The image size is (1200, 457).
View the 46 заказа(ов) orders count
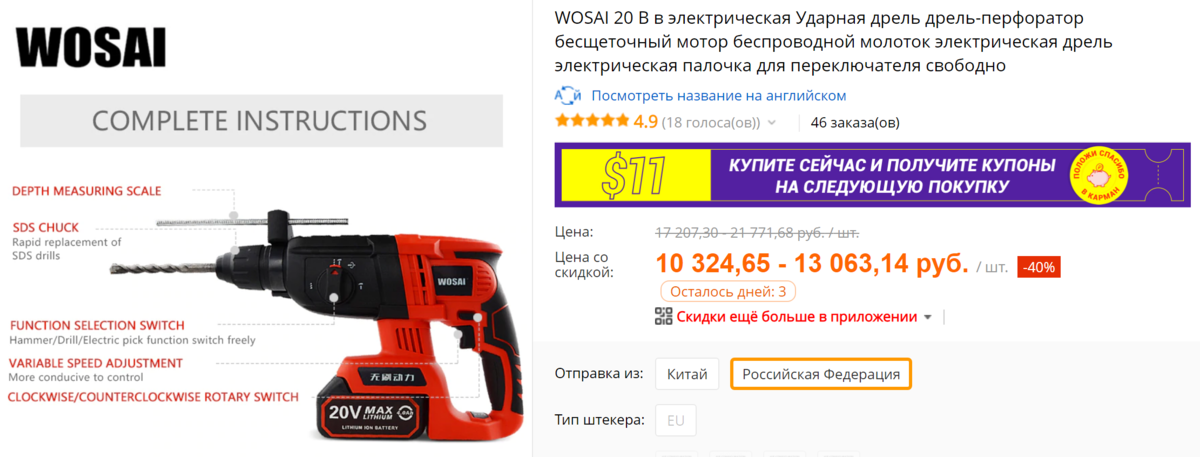855,123
